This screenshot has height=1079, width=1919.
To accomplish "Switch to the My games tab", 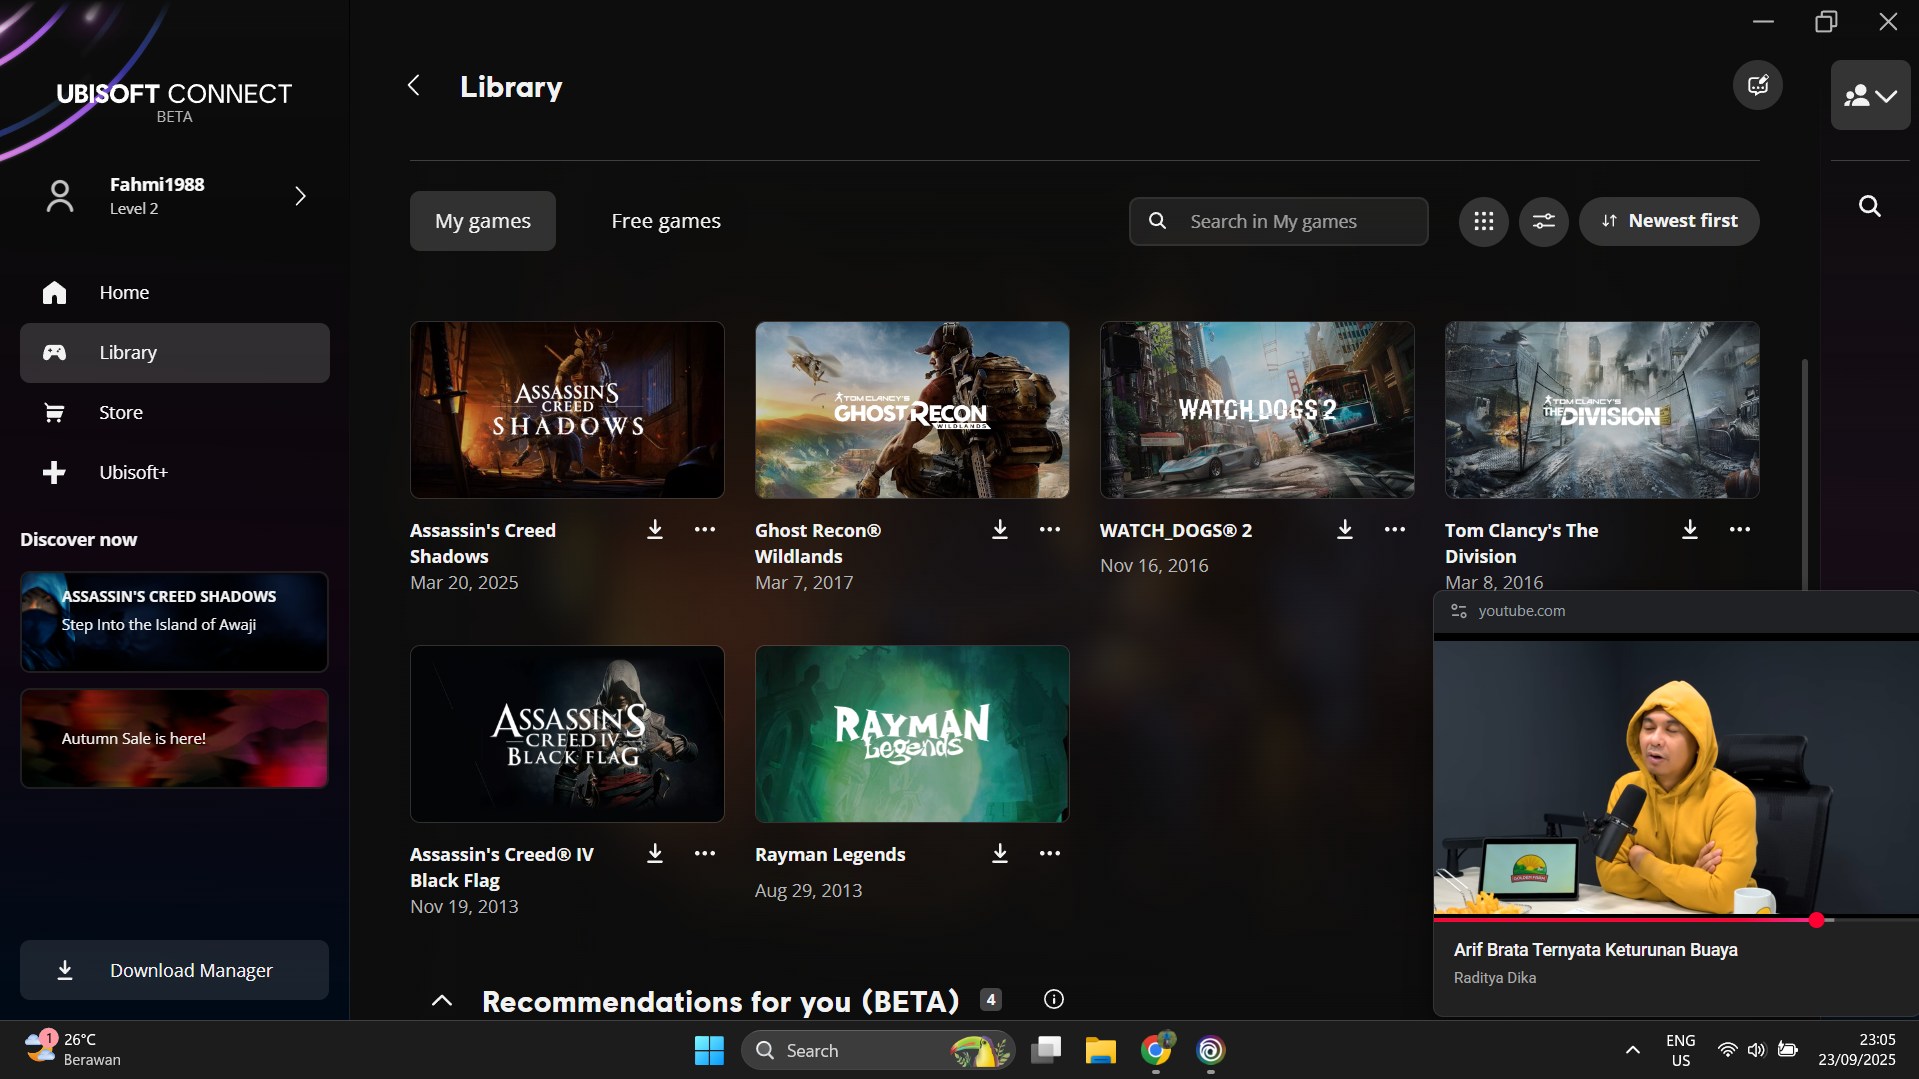I will click(x=483, y=221).
